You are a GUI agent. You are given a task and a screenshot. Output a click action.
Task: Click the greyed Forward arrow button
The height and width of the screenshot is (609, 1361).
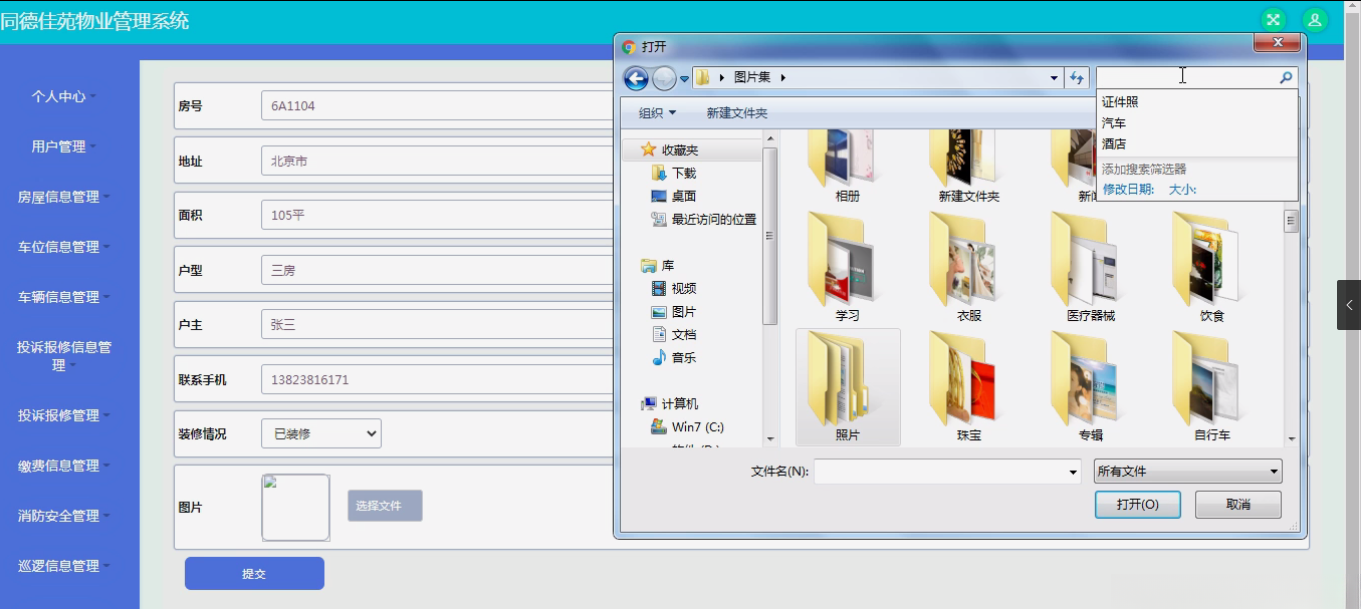pos(664,78)
